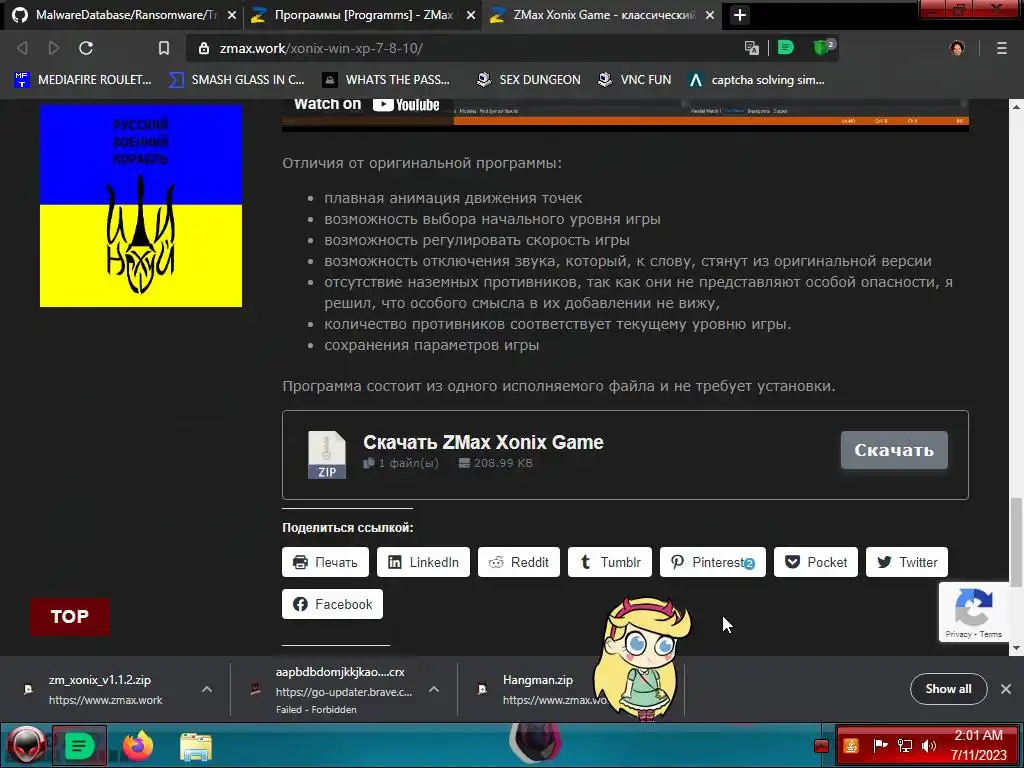This screenshot has height=768, width=1024.
Task: Share the page on Tumblr
Action: coord(610,562)
